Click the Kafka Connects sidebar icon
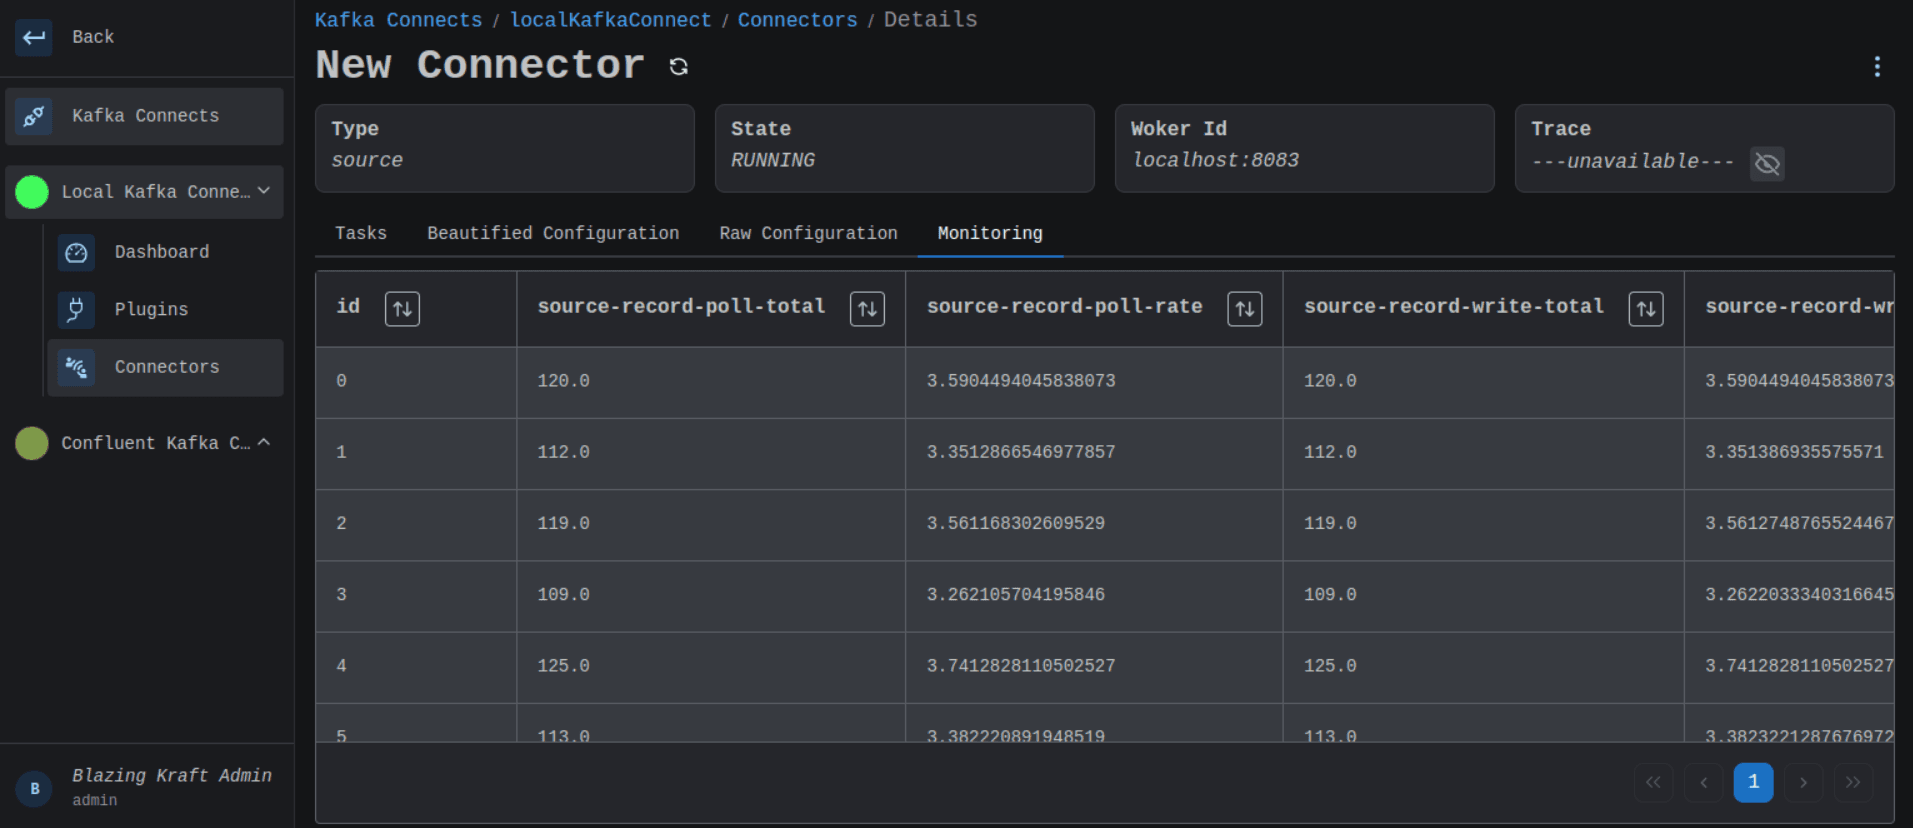1913x828 pixels. tap(34, 116)
